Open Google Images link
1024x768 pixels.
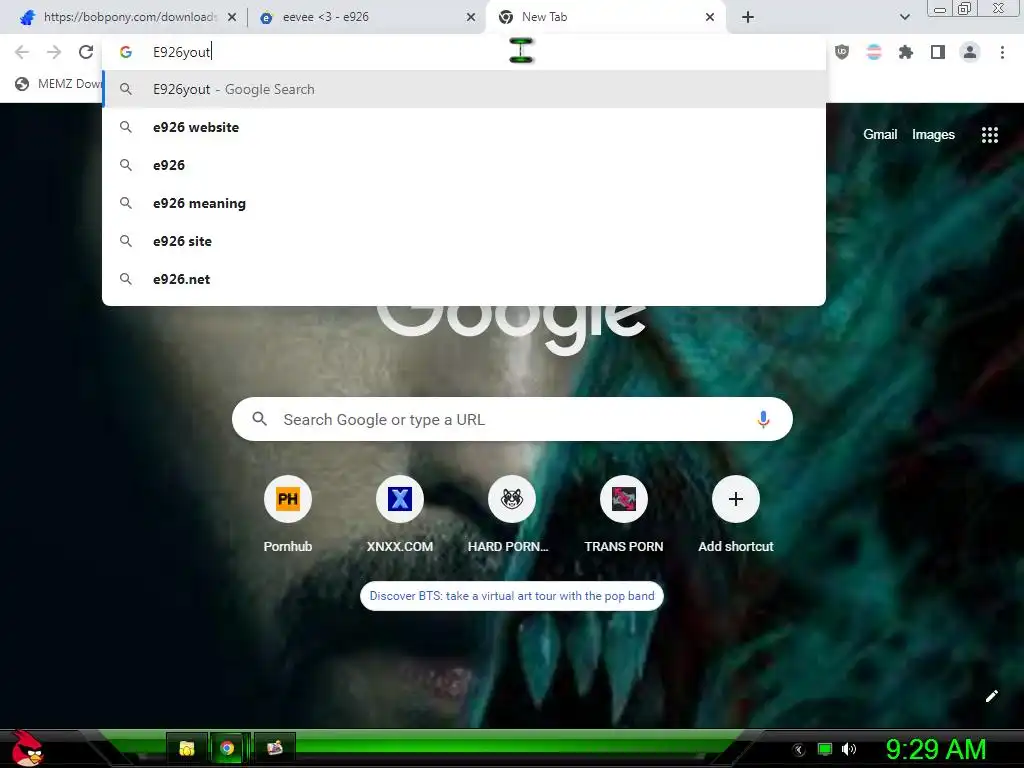[933, 135]
